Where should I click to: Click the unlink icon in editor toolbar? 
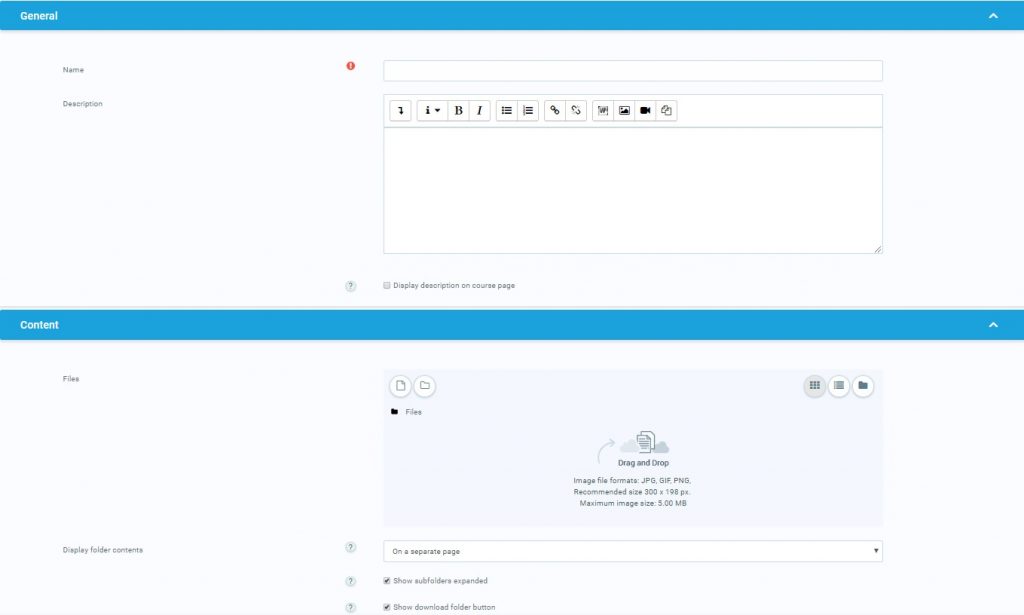click(x=576, y=111)
